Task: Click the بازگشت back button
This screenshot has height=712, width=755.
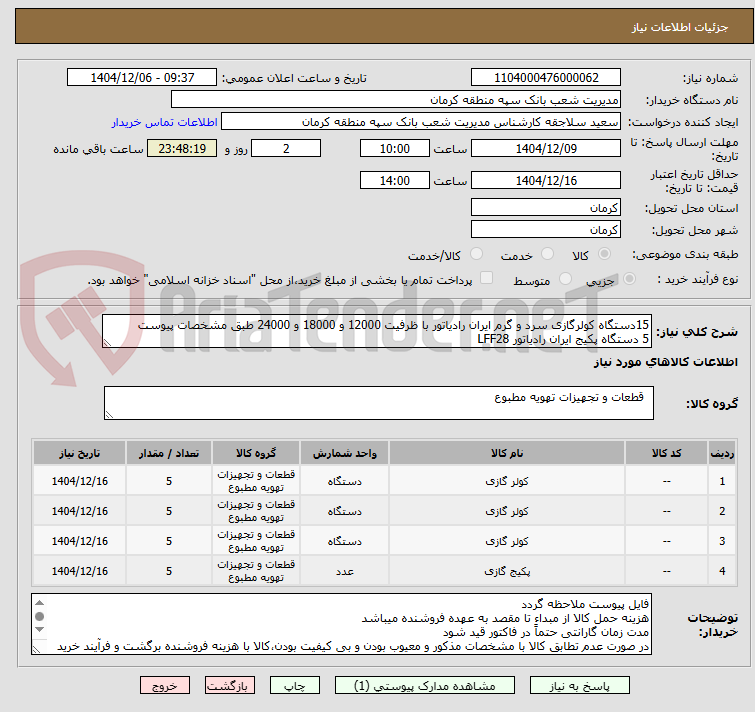Action: click(x=230, y=686)
